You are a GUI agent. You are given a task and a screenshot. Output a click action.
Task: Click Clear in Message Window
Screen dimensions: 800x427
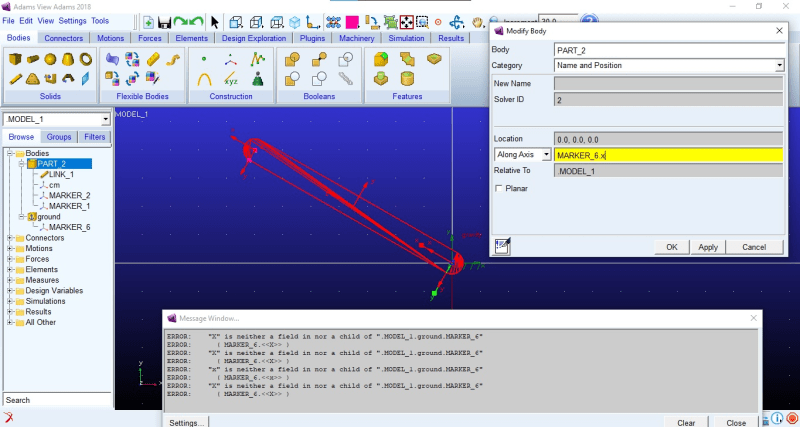coord(686,422)
